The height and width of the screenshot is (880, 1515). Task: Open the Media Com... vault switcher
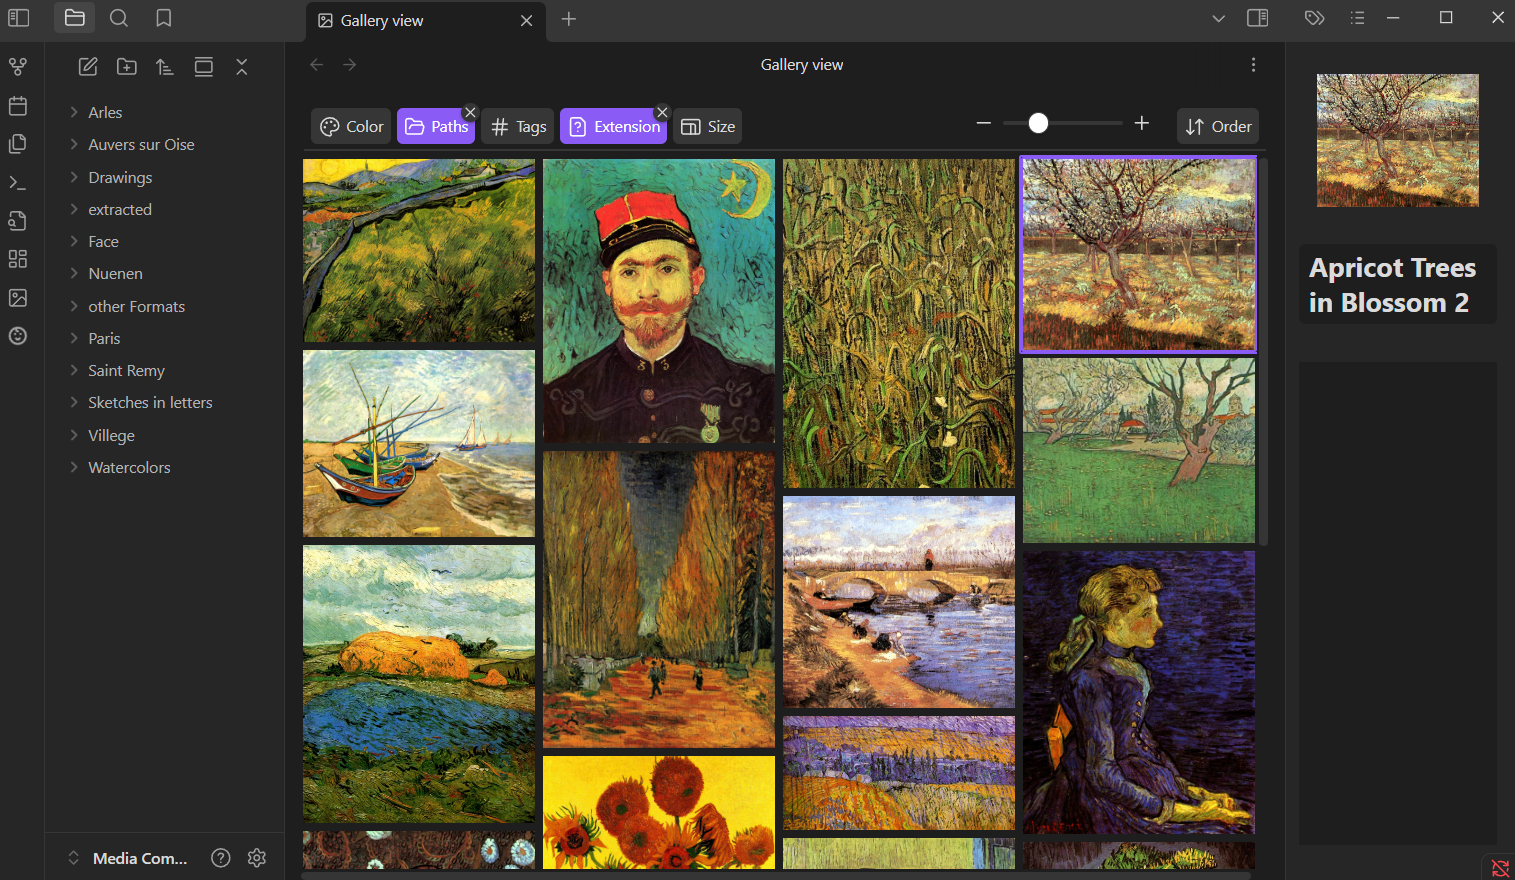pyautogui.click(x=128, y=858)
